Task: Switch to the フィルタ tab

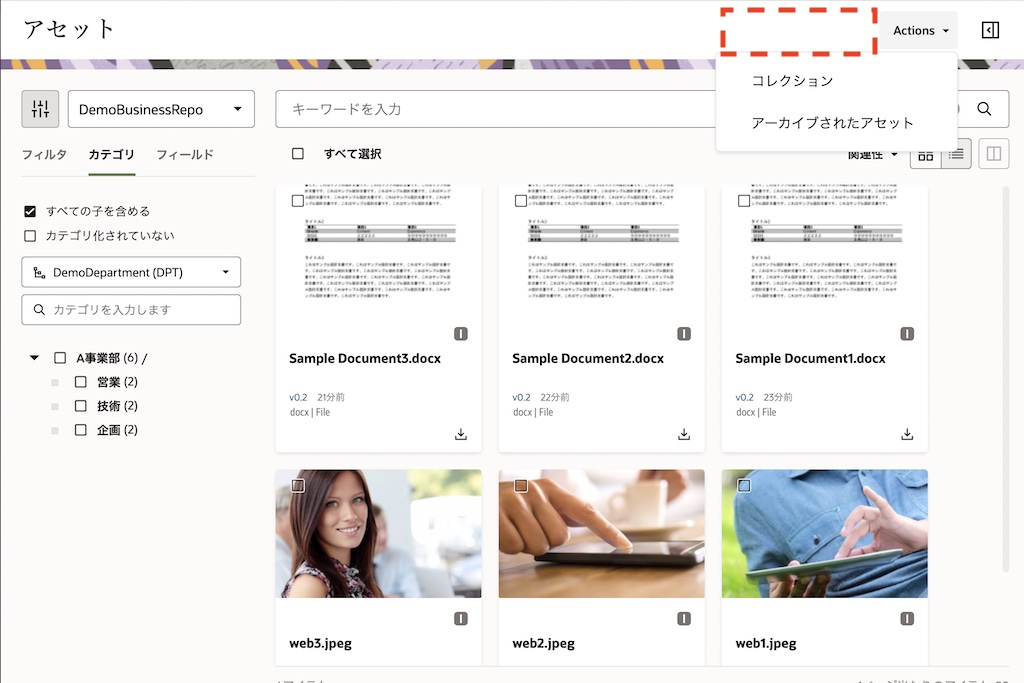Action: [x=44, y=155]
